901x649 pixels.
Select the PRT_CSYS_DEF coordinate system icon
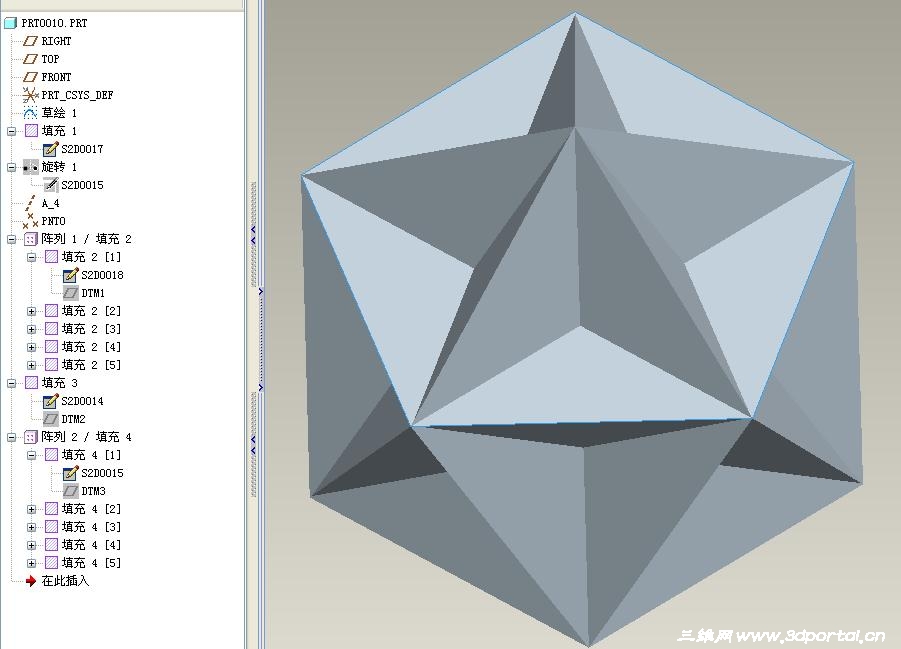click(30, 95)
